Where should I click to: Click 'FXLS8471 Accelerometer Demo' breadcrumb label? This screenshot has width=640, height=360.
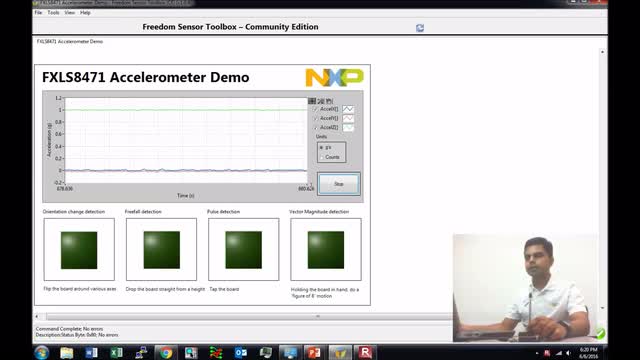(x=70, y=42)
